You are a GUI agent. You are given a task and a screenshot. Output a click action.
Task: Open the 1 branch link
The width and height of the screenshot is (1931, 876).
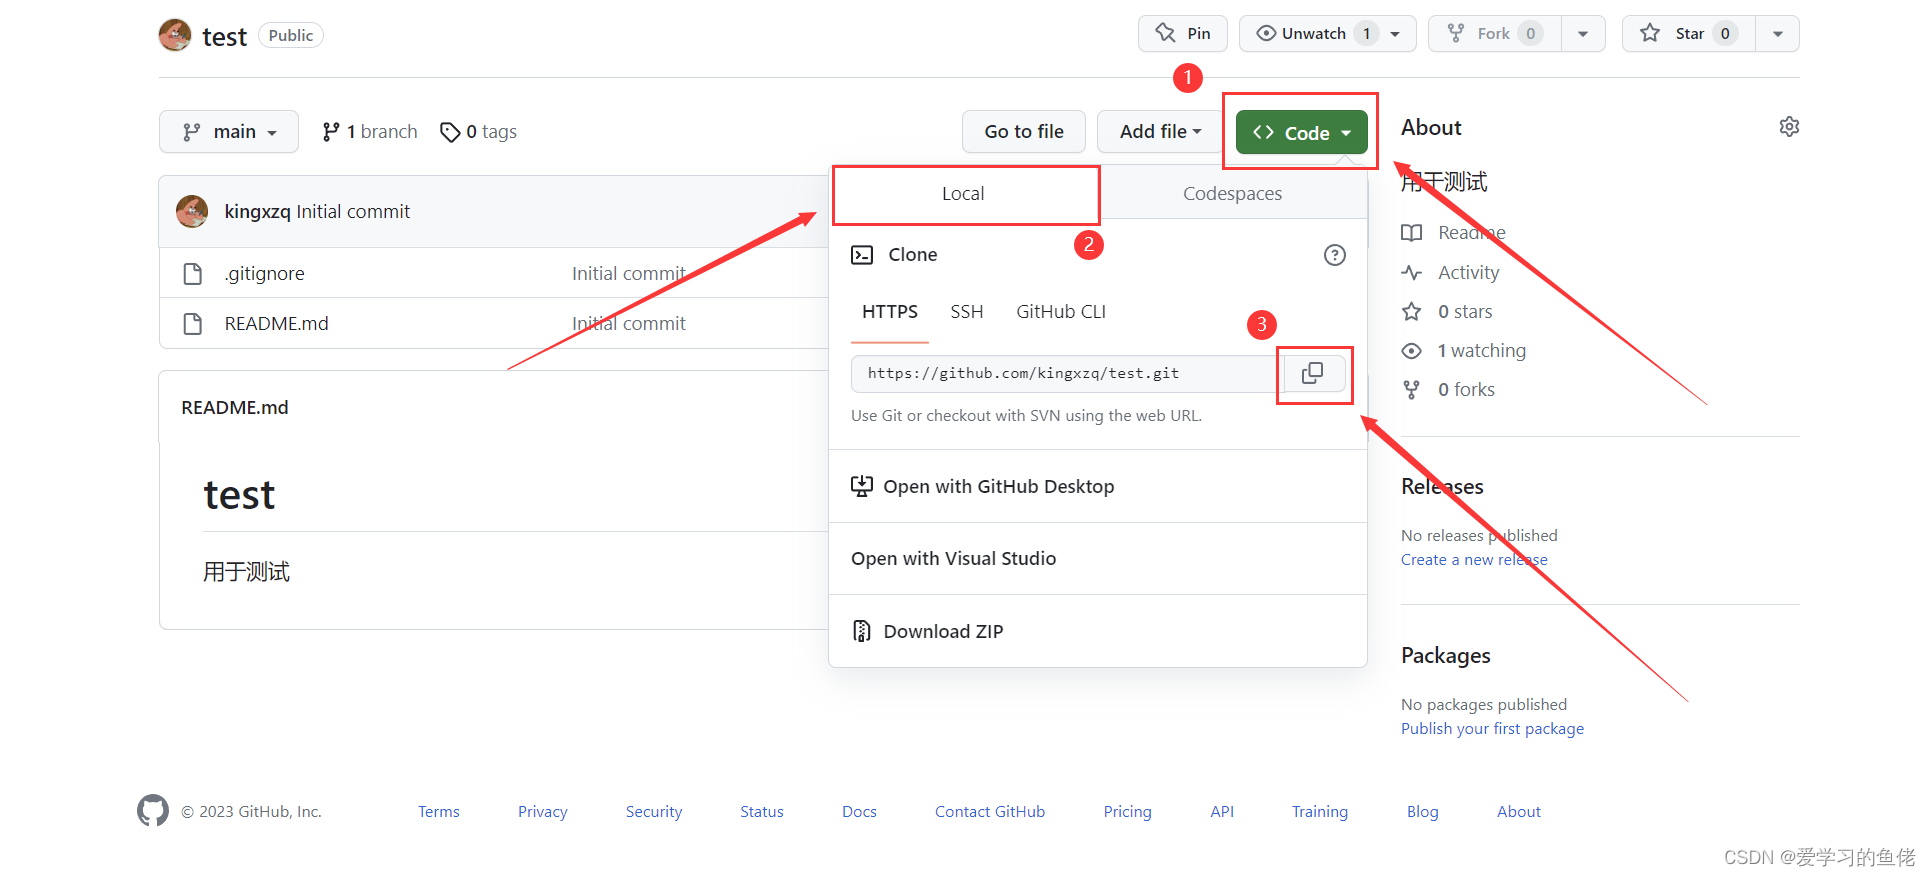pos(370,132)
